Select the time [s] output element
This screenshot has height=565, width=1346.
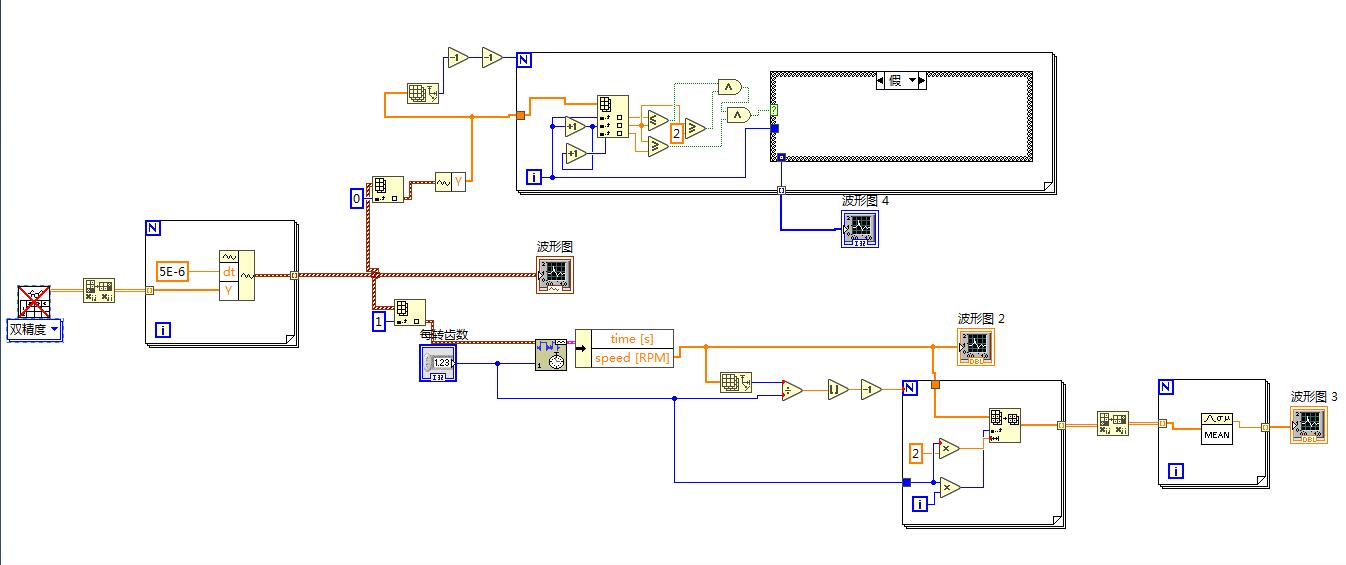(633, 339)
